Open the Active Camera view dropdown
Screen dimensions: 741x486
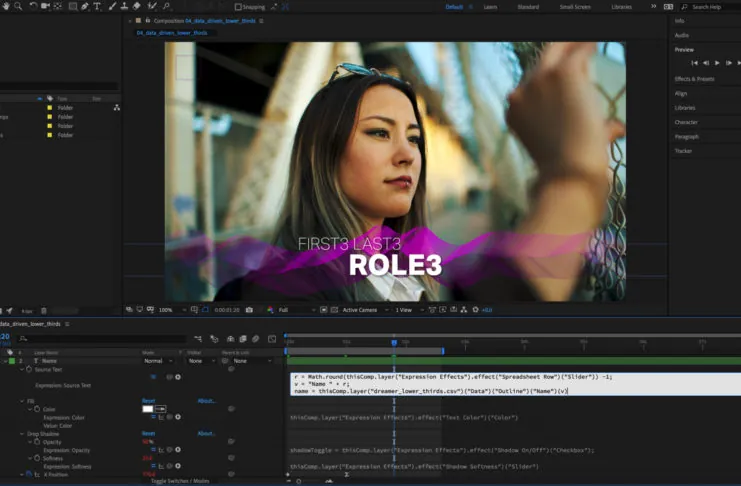pos(360,310)
